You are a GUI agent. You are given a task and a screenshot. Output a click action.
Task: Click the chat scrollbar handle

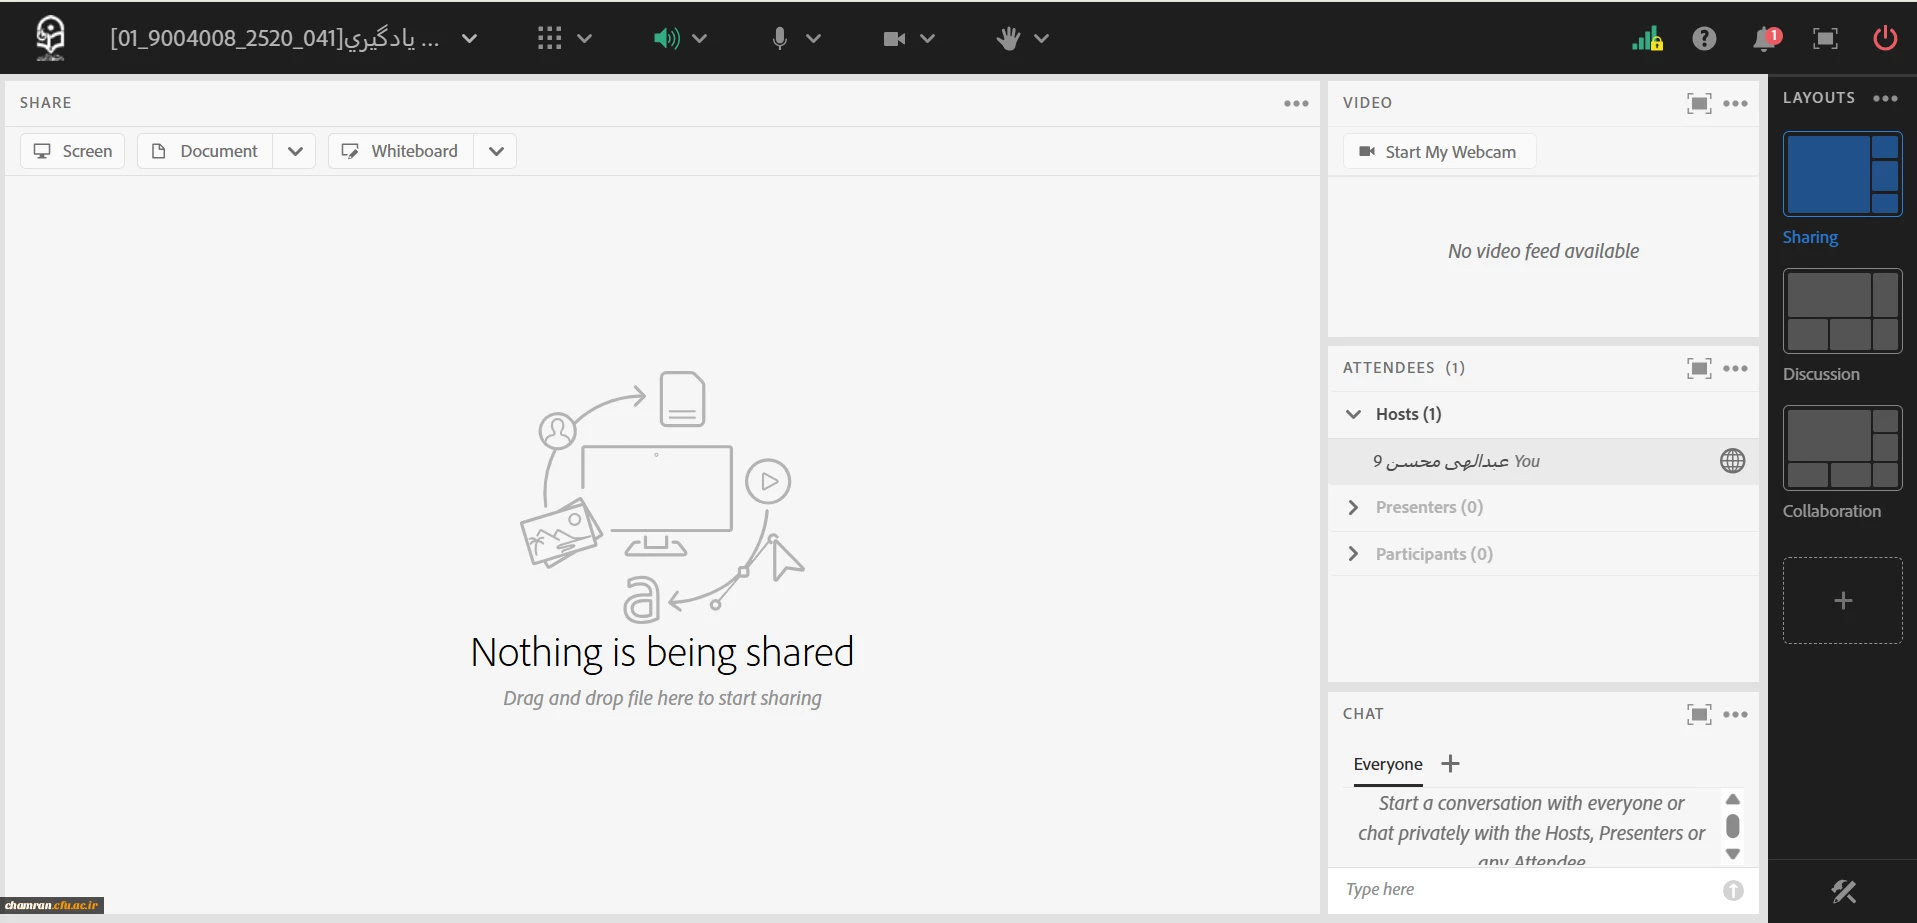(x=1733, y=826)
